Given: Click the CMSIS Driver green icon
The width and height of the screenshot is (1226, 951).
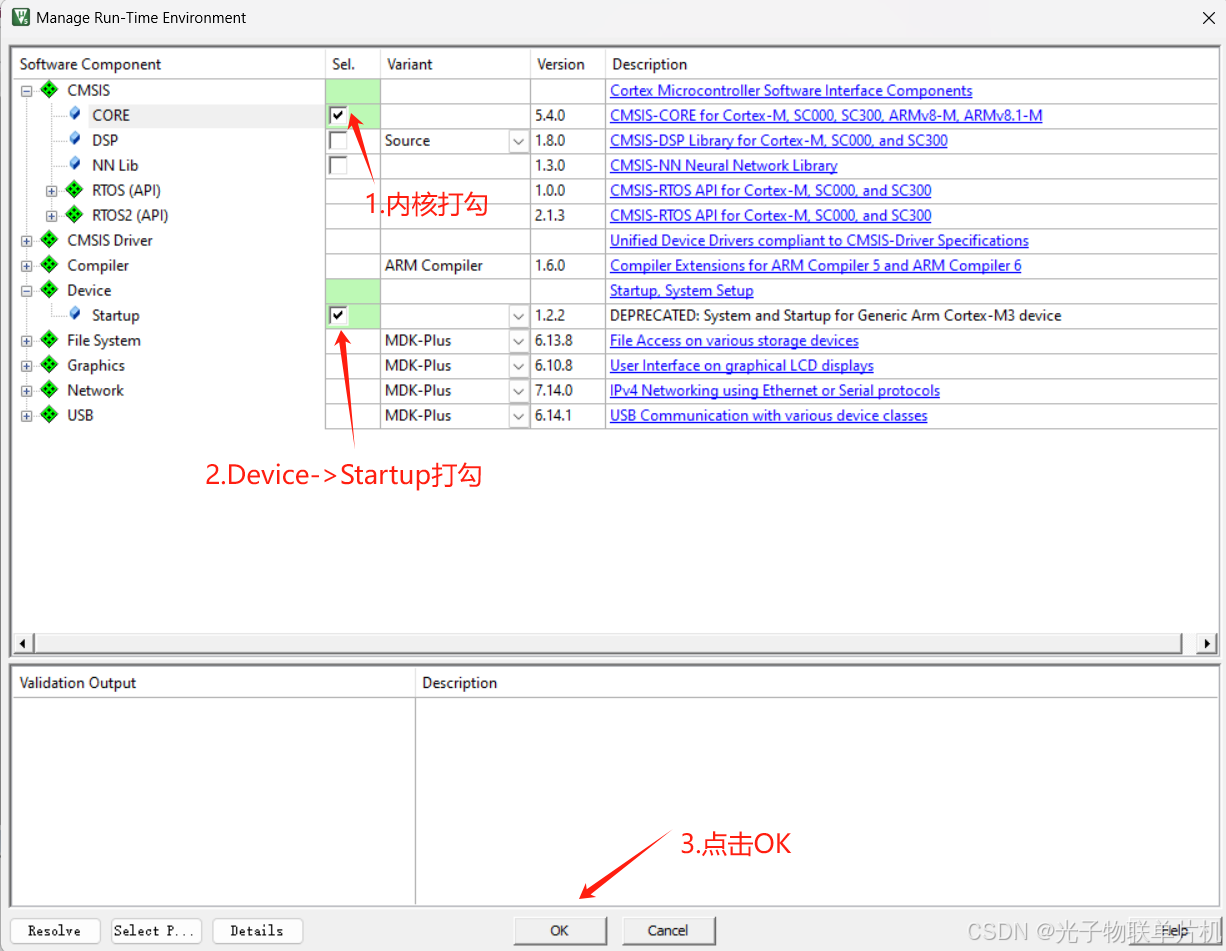Looking at the screenshot, I should click(x=49, y=240).
